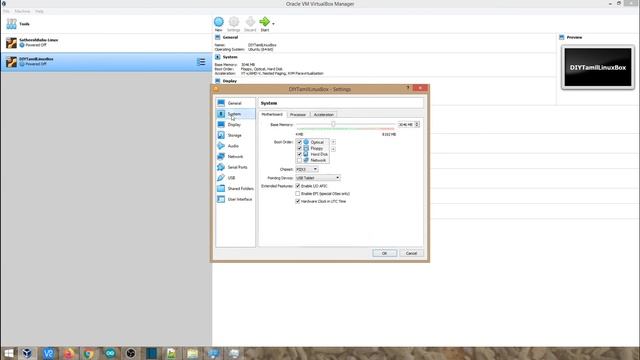This screenshot has height=360, width=640.
Task: Open the Tools item in VM list
Action: click(106, 24)
